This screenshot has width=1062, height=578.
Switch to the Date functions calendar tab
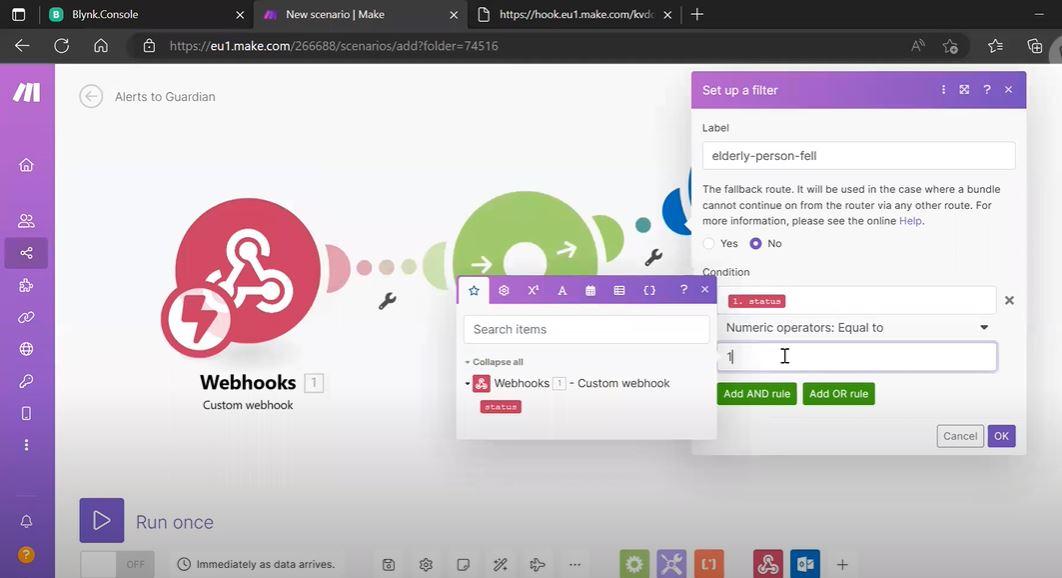tap(591, 290)
